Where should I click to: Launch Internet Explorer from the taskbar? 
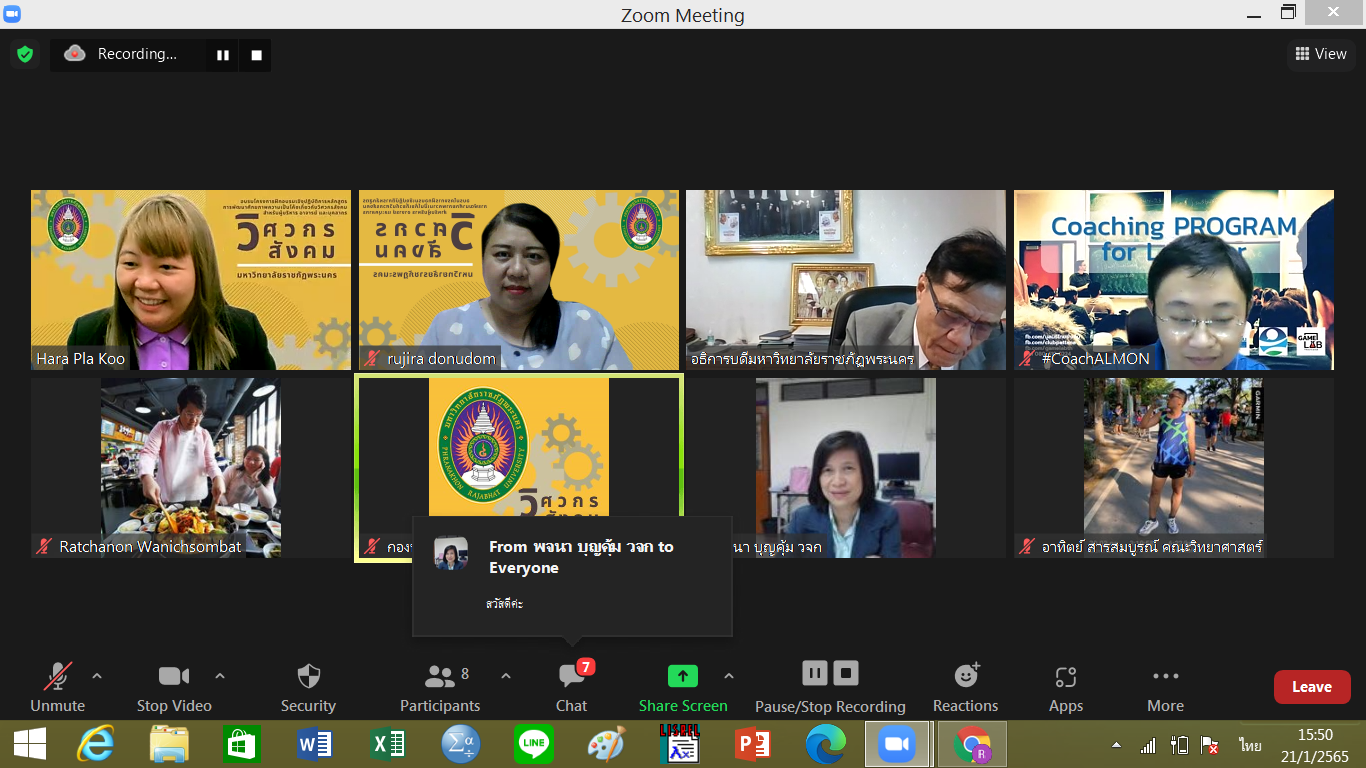point(97,744)
